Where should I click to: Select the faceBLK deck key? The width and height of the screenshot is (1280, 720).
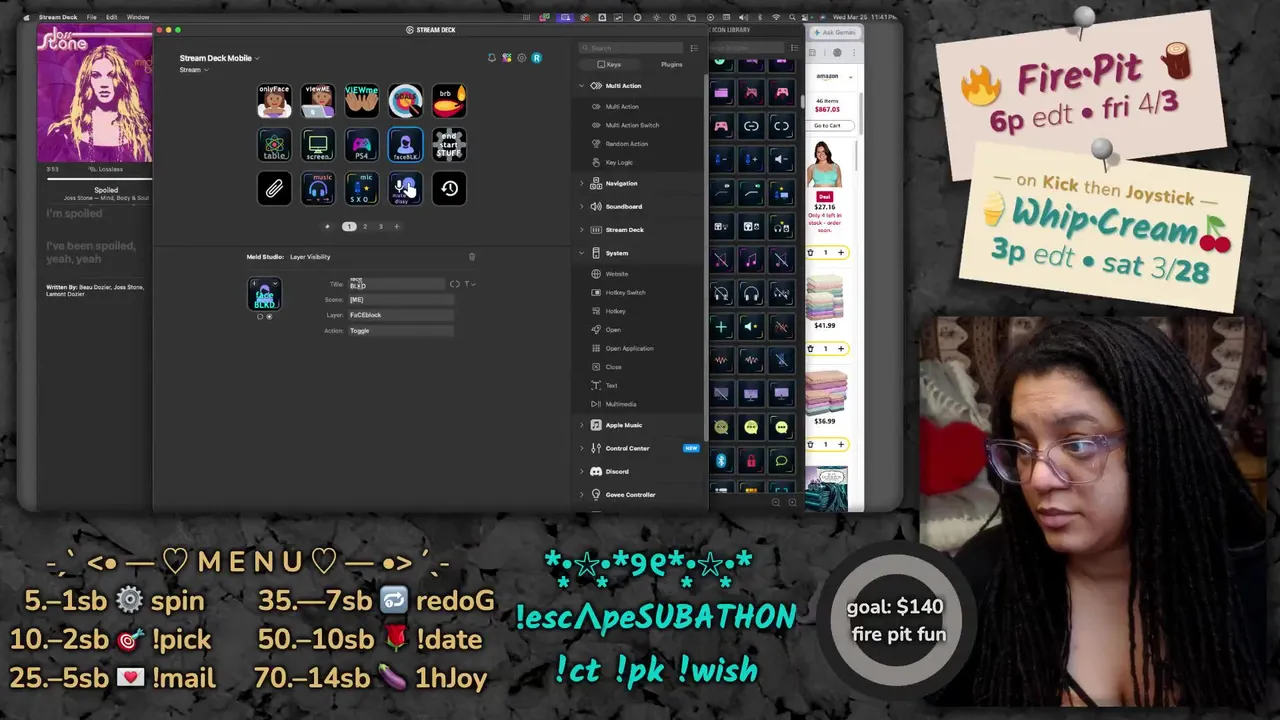(x=405, y=145)
